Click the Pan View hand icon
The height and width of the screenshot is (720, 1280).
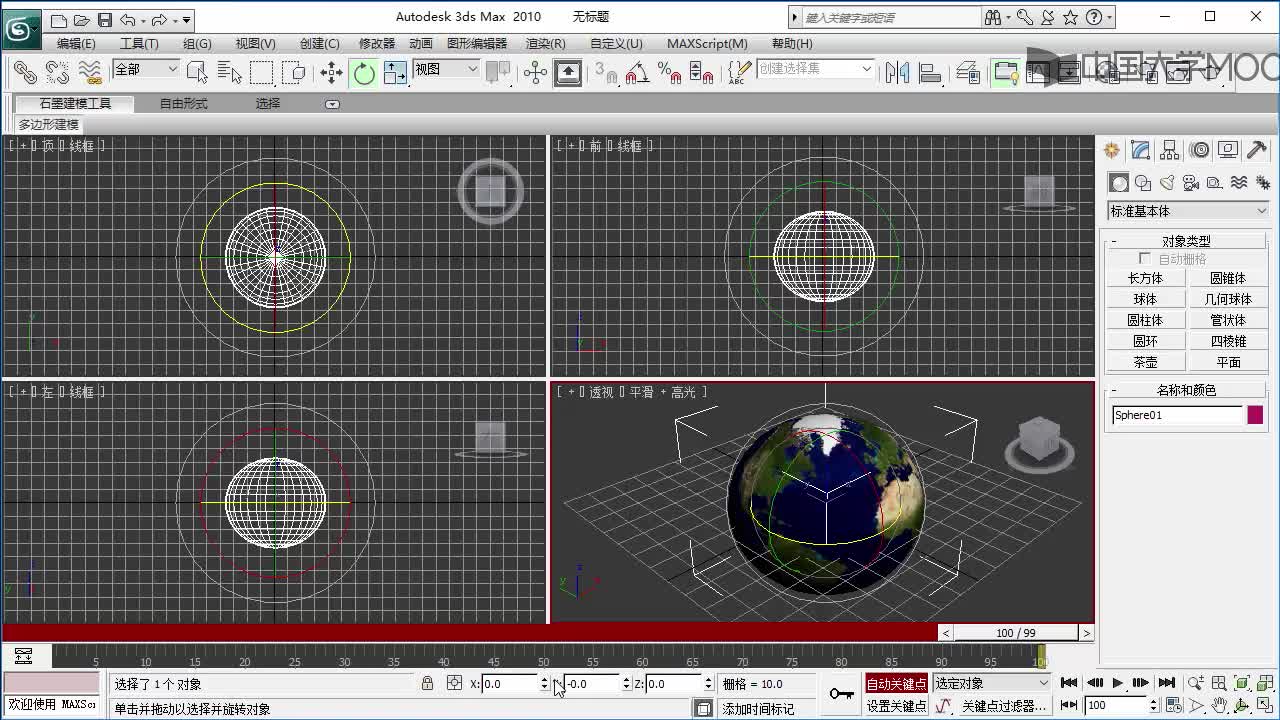pos(1220,705)
